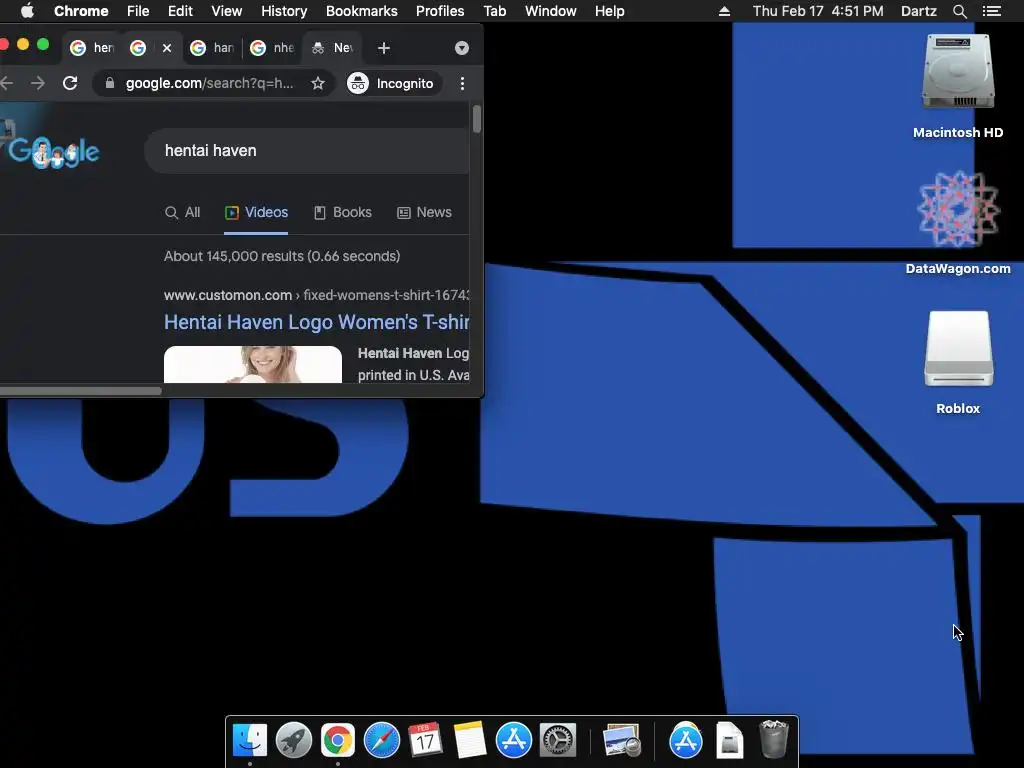Open the Help menu
The height and width of the screenshot is (768, 1024).
click(609, 11)
